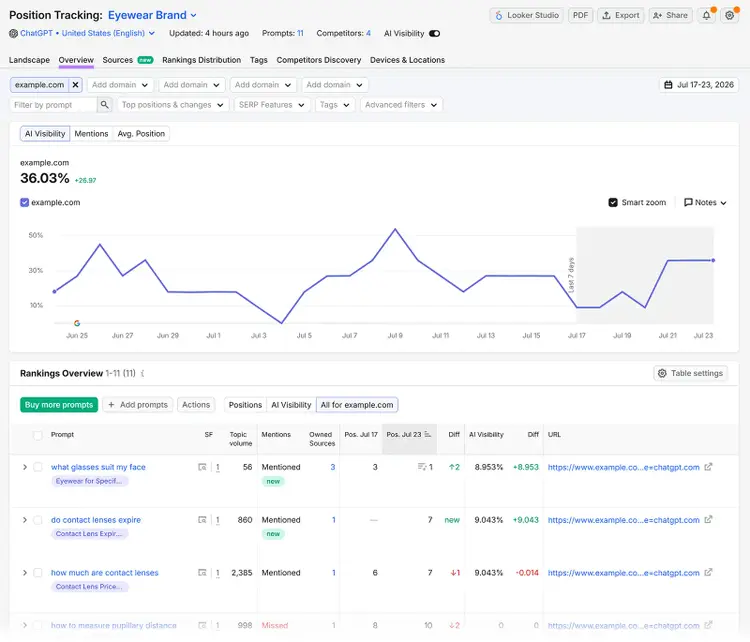Click SERP feature icon in 'do contact lenses expire' row

pos(202,520)
